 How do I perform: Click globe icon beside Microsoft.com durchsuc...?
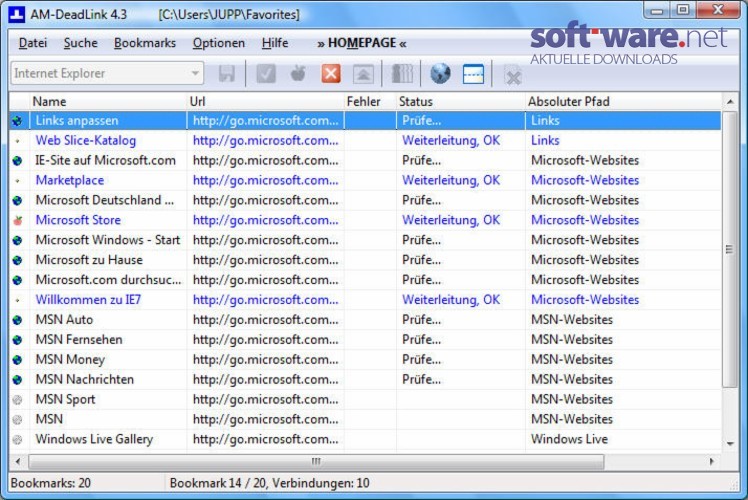click(18, 280)
